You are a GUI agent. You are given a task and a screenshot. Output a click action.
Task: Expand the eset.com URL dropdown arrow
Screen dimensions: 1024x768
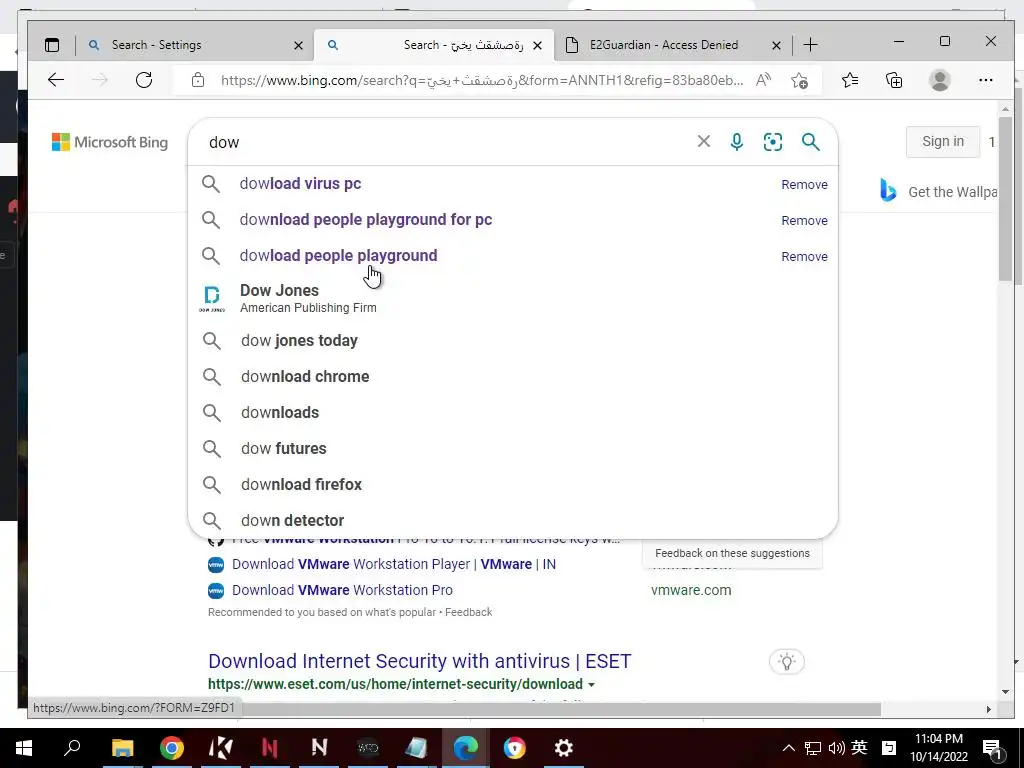592,685
